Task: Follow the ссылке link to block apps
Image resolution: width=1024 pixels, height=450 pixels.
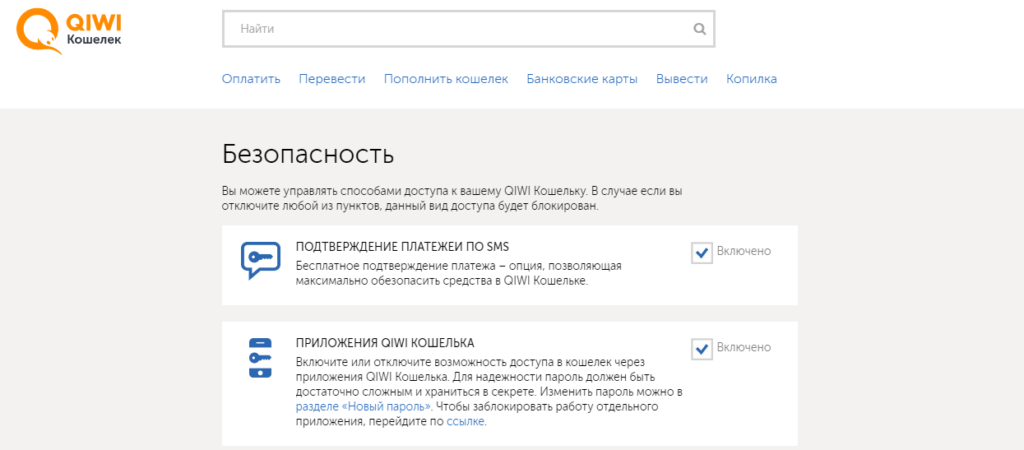Action: (x=466, y=421)
